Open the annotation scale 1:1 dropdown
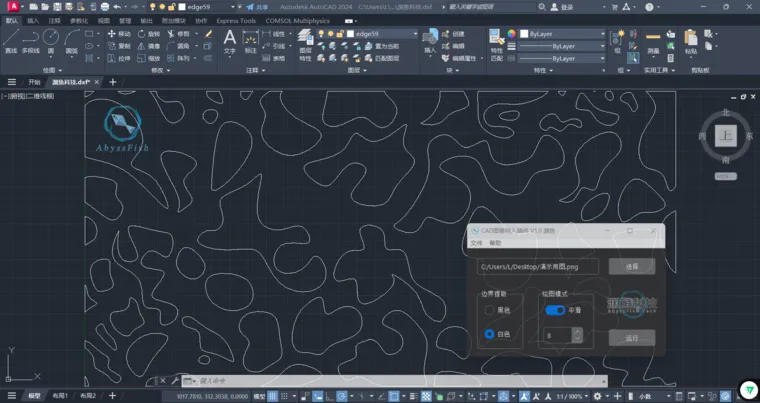Viewport: 760px width, 403px height. (572, 396)
